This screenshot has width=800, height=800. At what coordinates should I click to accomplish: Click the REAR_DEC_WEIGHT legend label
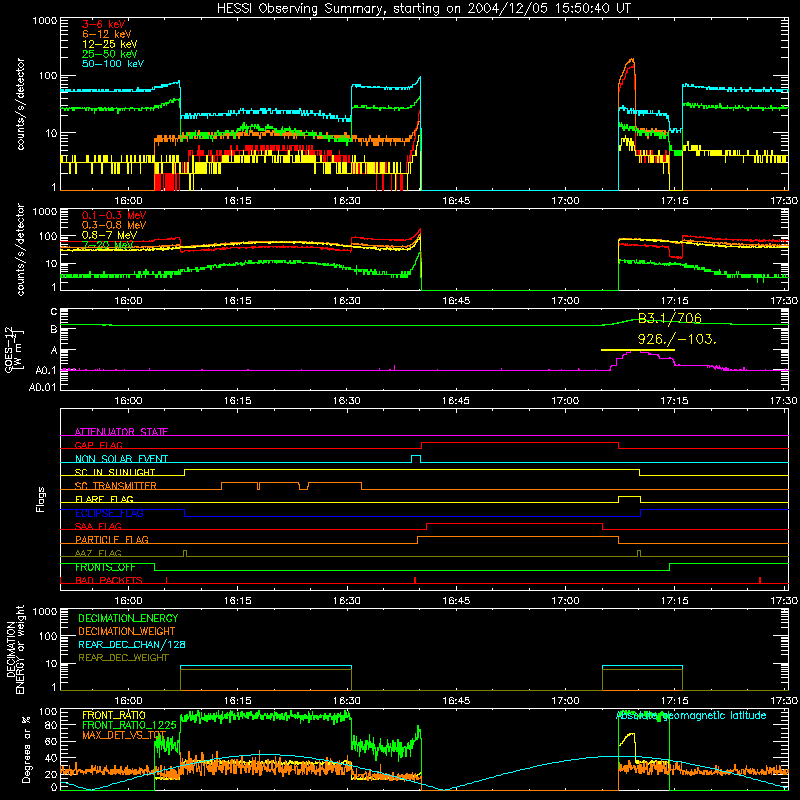pyautogui.click(x=123, y=658)
